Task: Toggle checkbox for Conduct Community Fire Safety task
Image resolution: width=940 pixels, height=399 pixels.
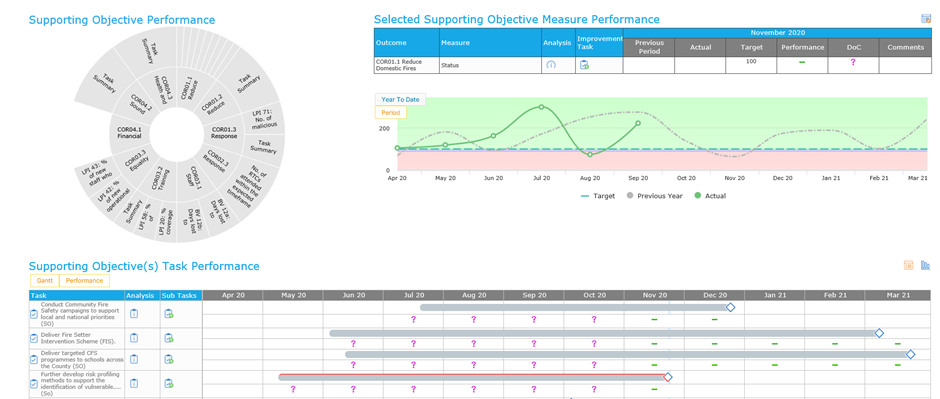Action: pyautogui.click(x=34, y=313)
